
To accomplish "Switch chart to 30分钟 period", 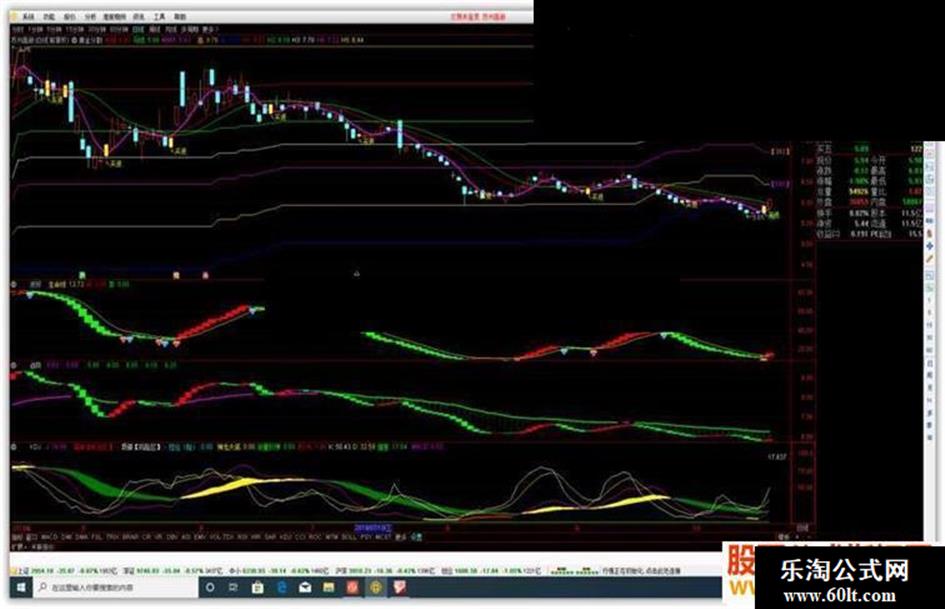I will click(x=97, y=28).
